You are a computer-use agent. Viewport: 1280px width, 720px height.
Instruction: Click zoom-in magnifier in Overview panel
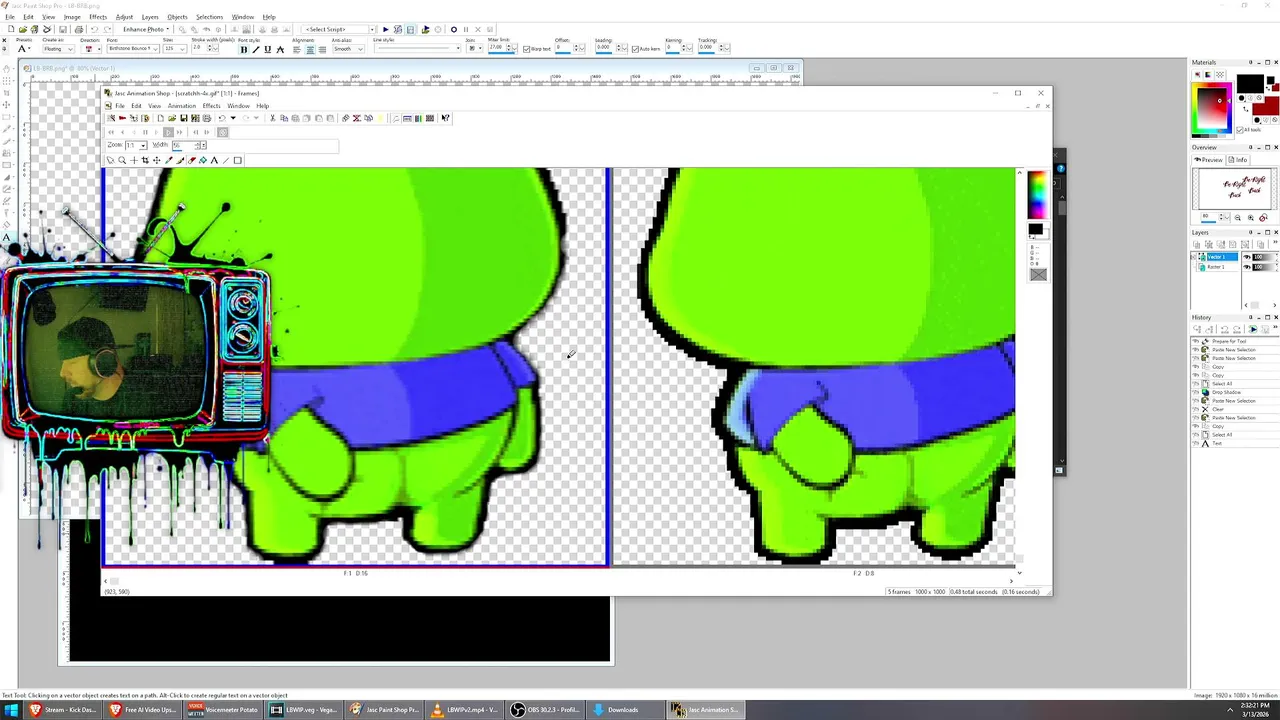(x=1251, y=217)
